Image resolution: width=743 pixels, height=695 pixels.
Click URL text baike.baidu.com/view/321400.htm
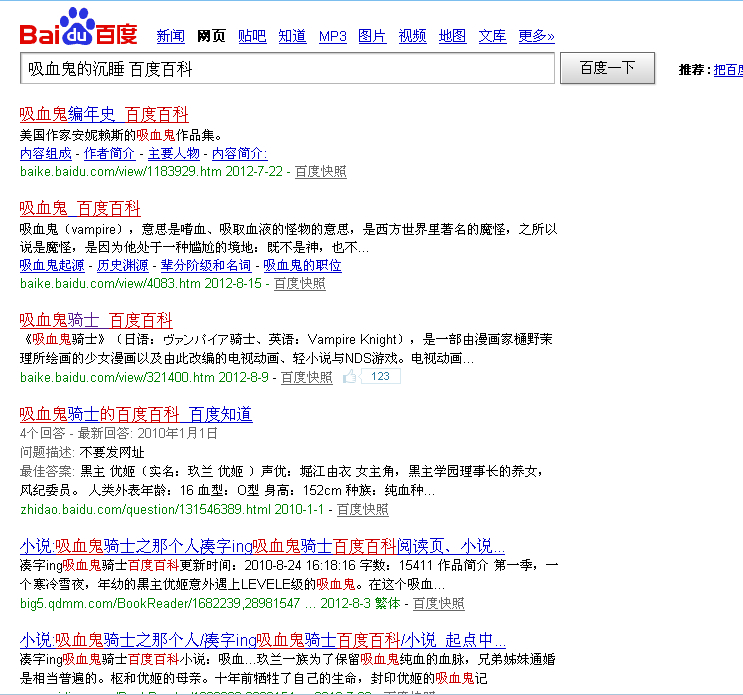[x=118, y=378]
